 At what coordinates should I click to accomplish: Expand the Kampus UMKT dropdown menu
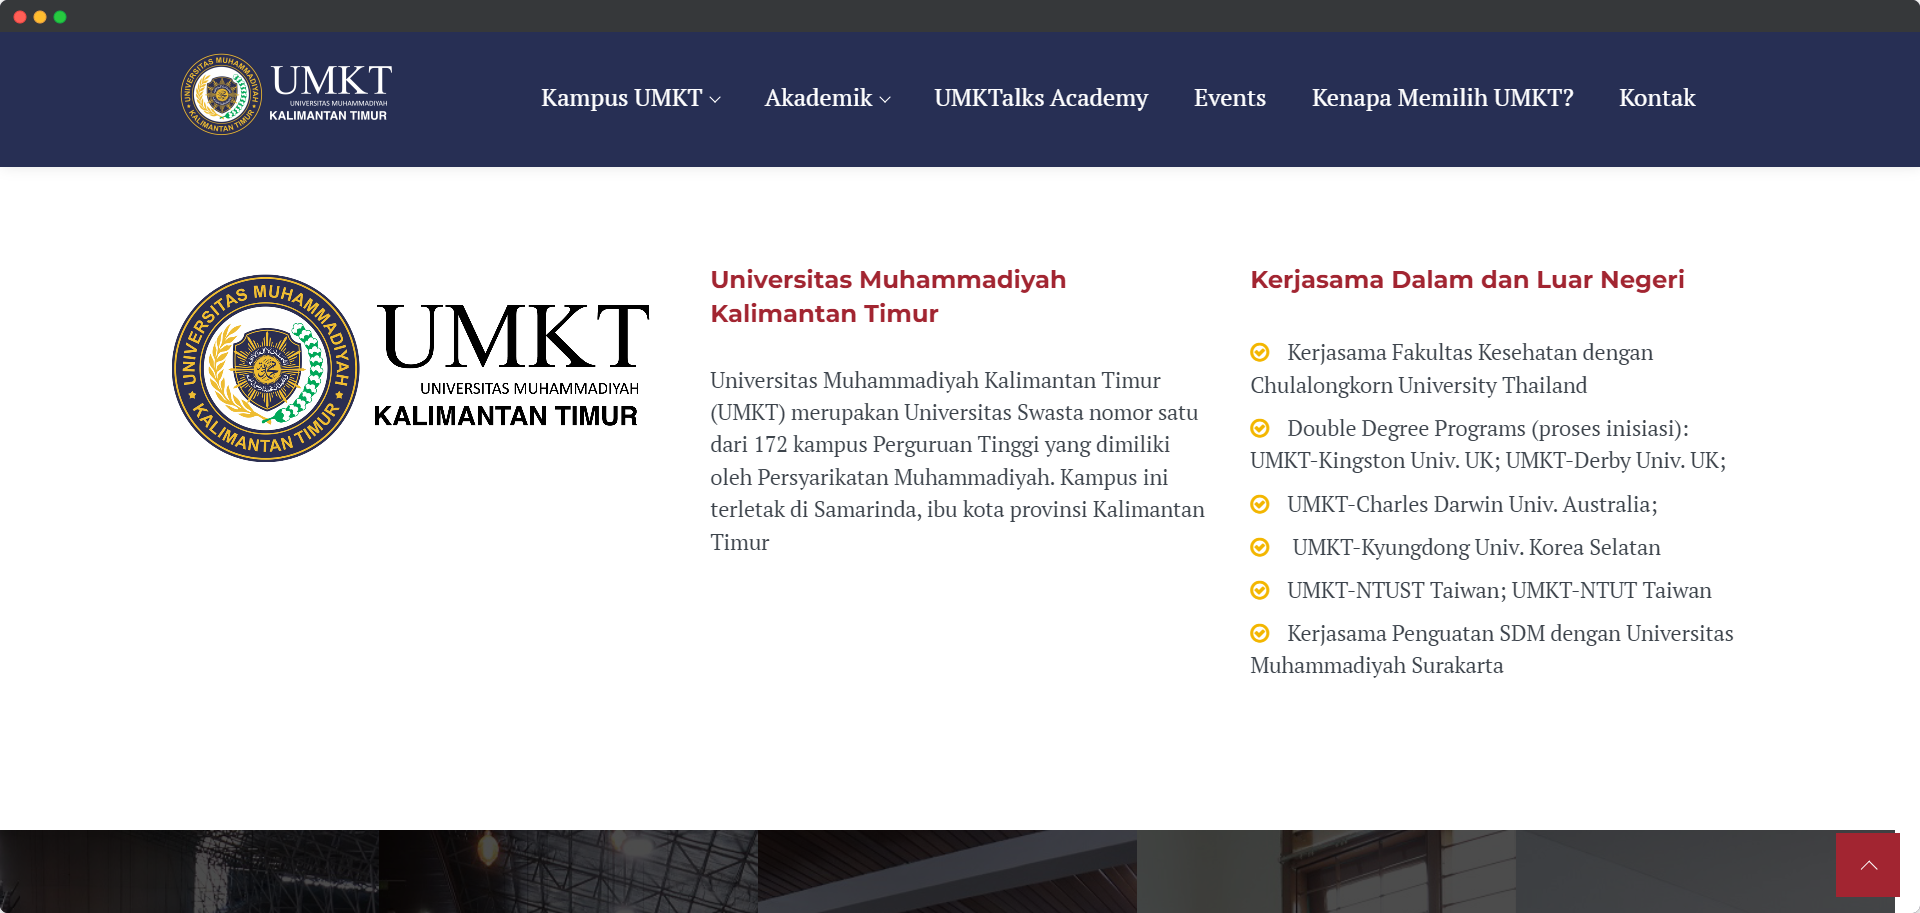[630, 98]
